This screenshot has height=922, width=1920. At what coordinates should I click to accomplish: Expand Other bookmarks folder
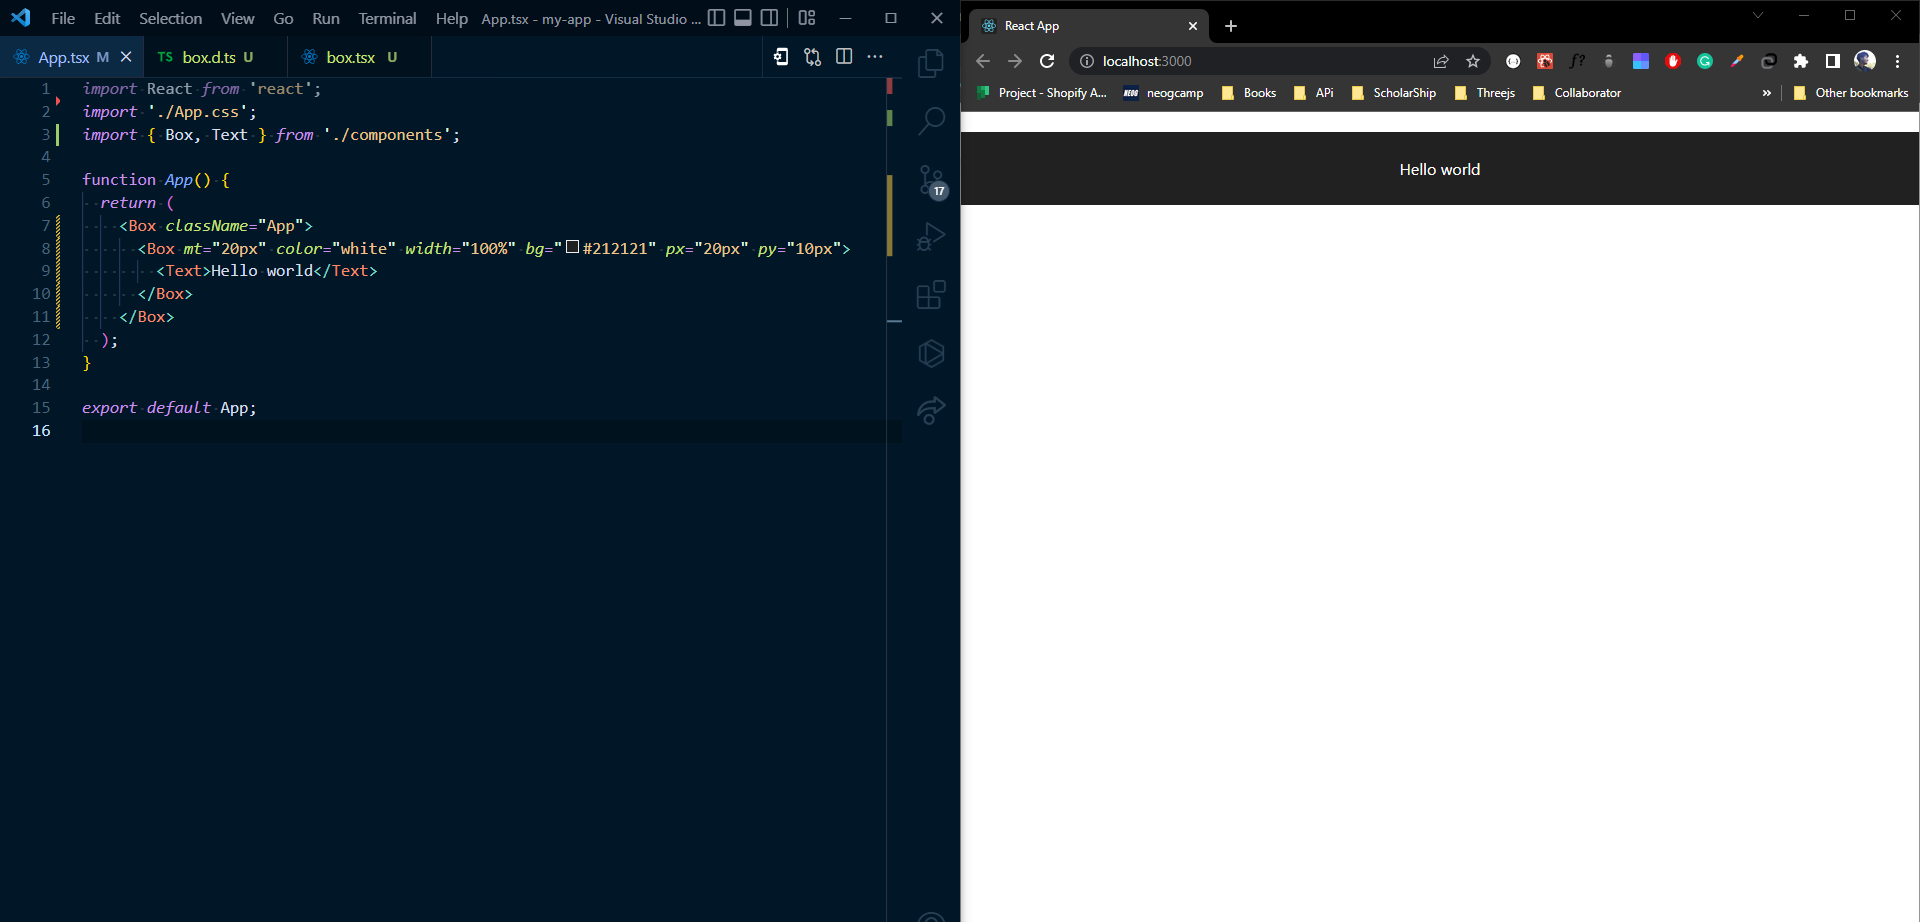pyautogui.click(x=1851, y=93)
